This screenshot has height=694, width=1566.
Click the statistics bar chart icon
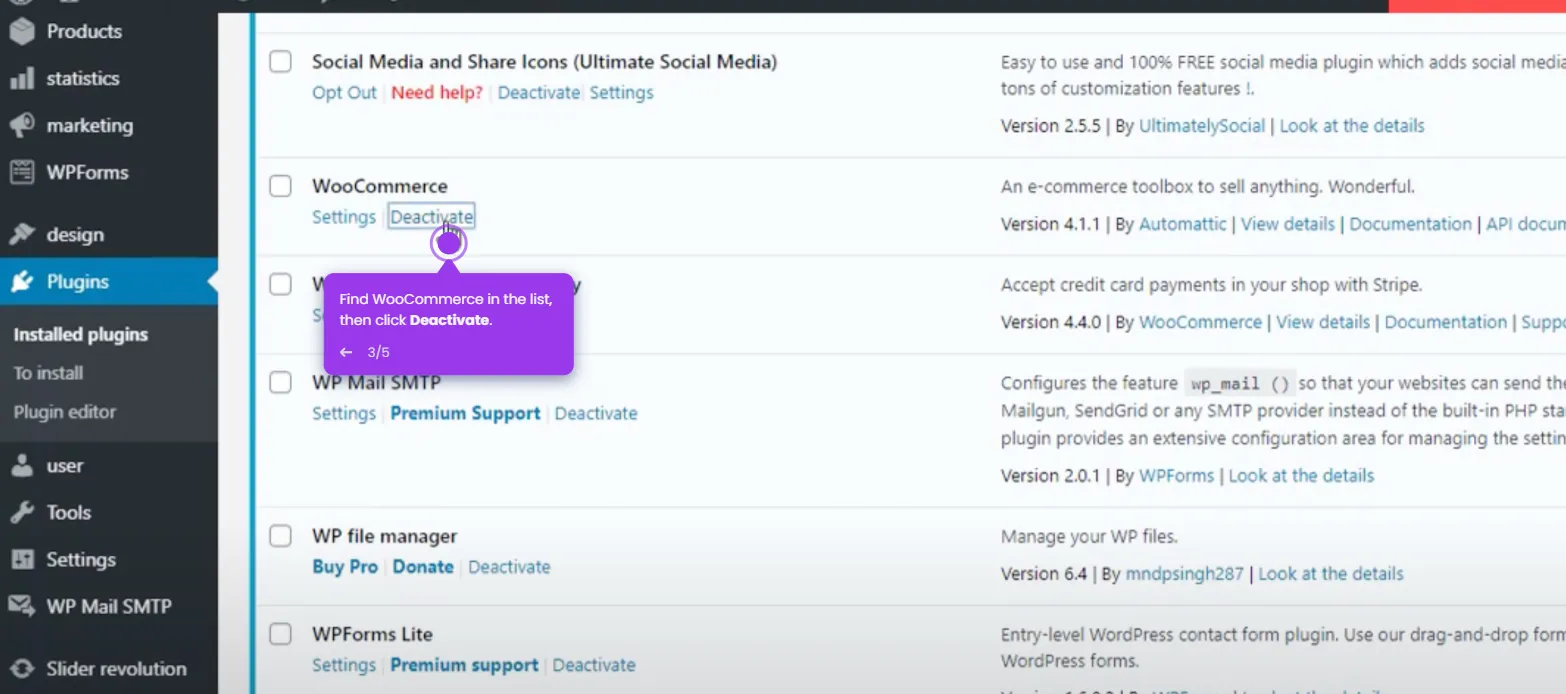tap(22, 78)
